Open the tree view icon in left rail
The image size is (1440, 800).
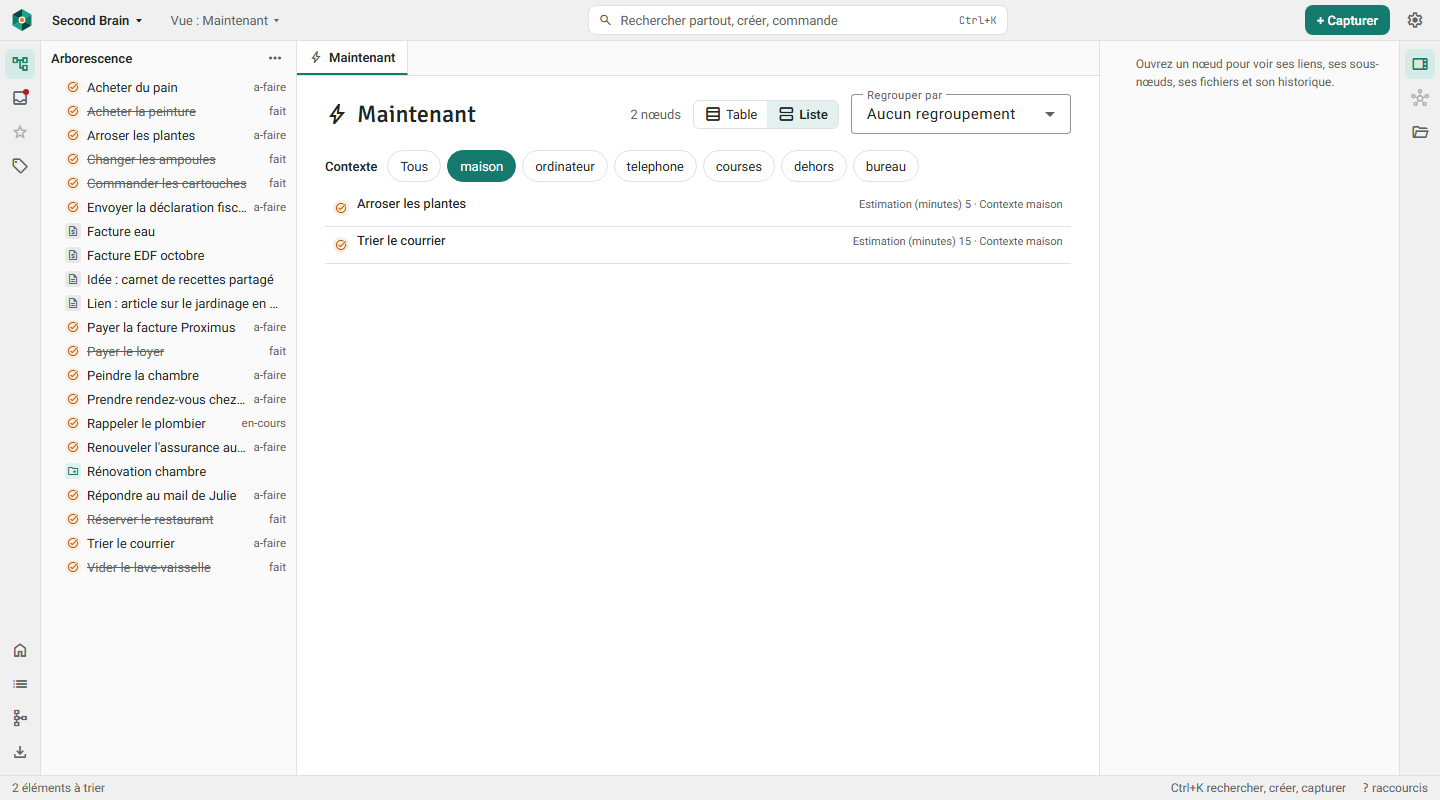click(20, 64)
